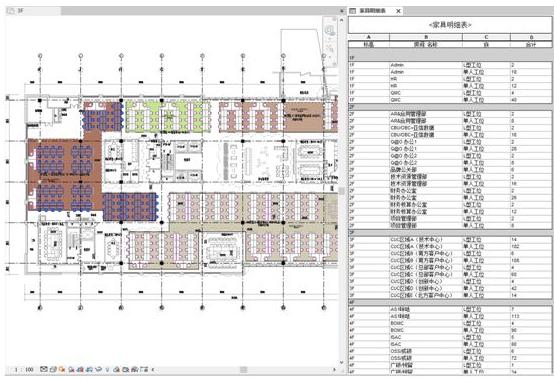Toggle Show Crop Region icon

[x=89, y=369]
